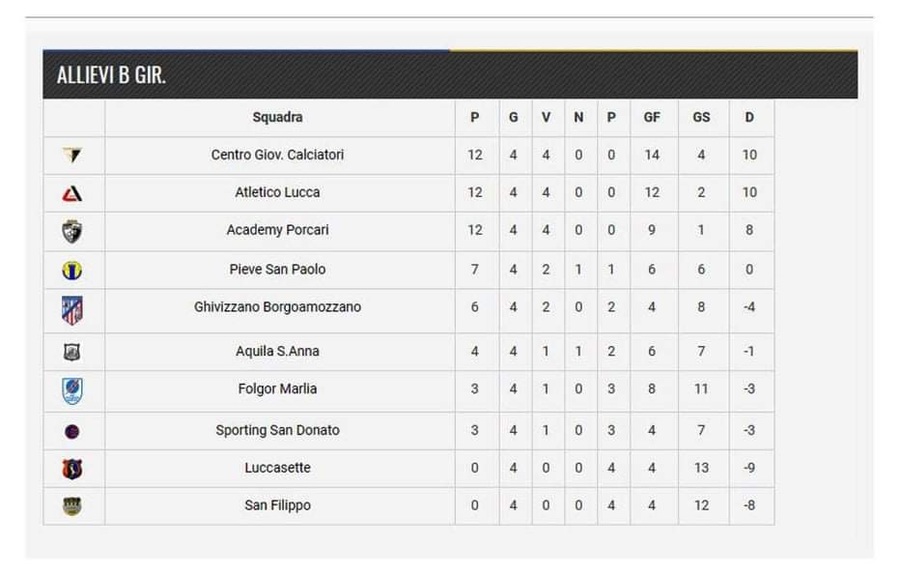Click the V wins column header
This screenshot has height=575, width=900.
click(546, 117)
